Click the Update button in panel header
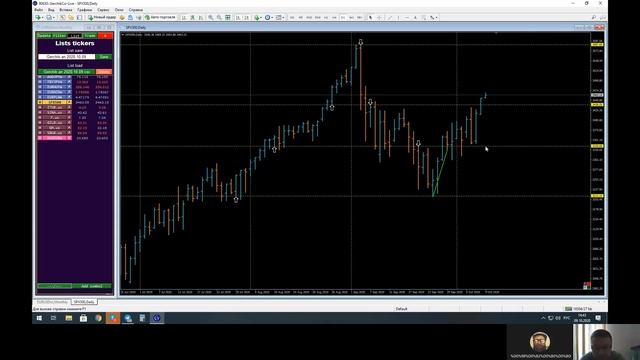Viewport: 640px width, 360px height. (x=44, y=36)
